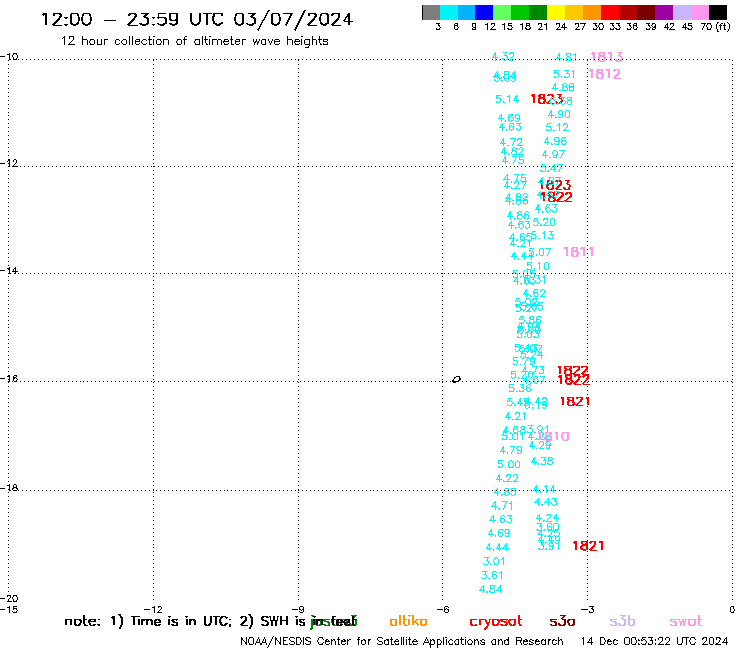Screen dimensions: 740x650
Task: Click the title '12:00 – 23:59 UTC 03/07/2024'
Action: (x=197, y=20)
